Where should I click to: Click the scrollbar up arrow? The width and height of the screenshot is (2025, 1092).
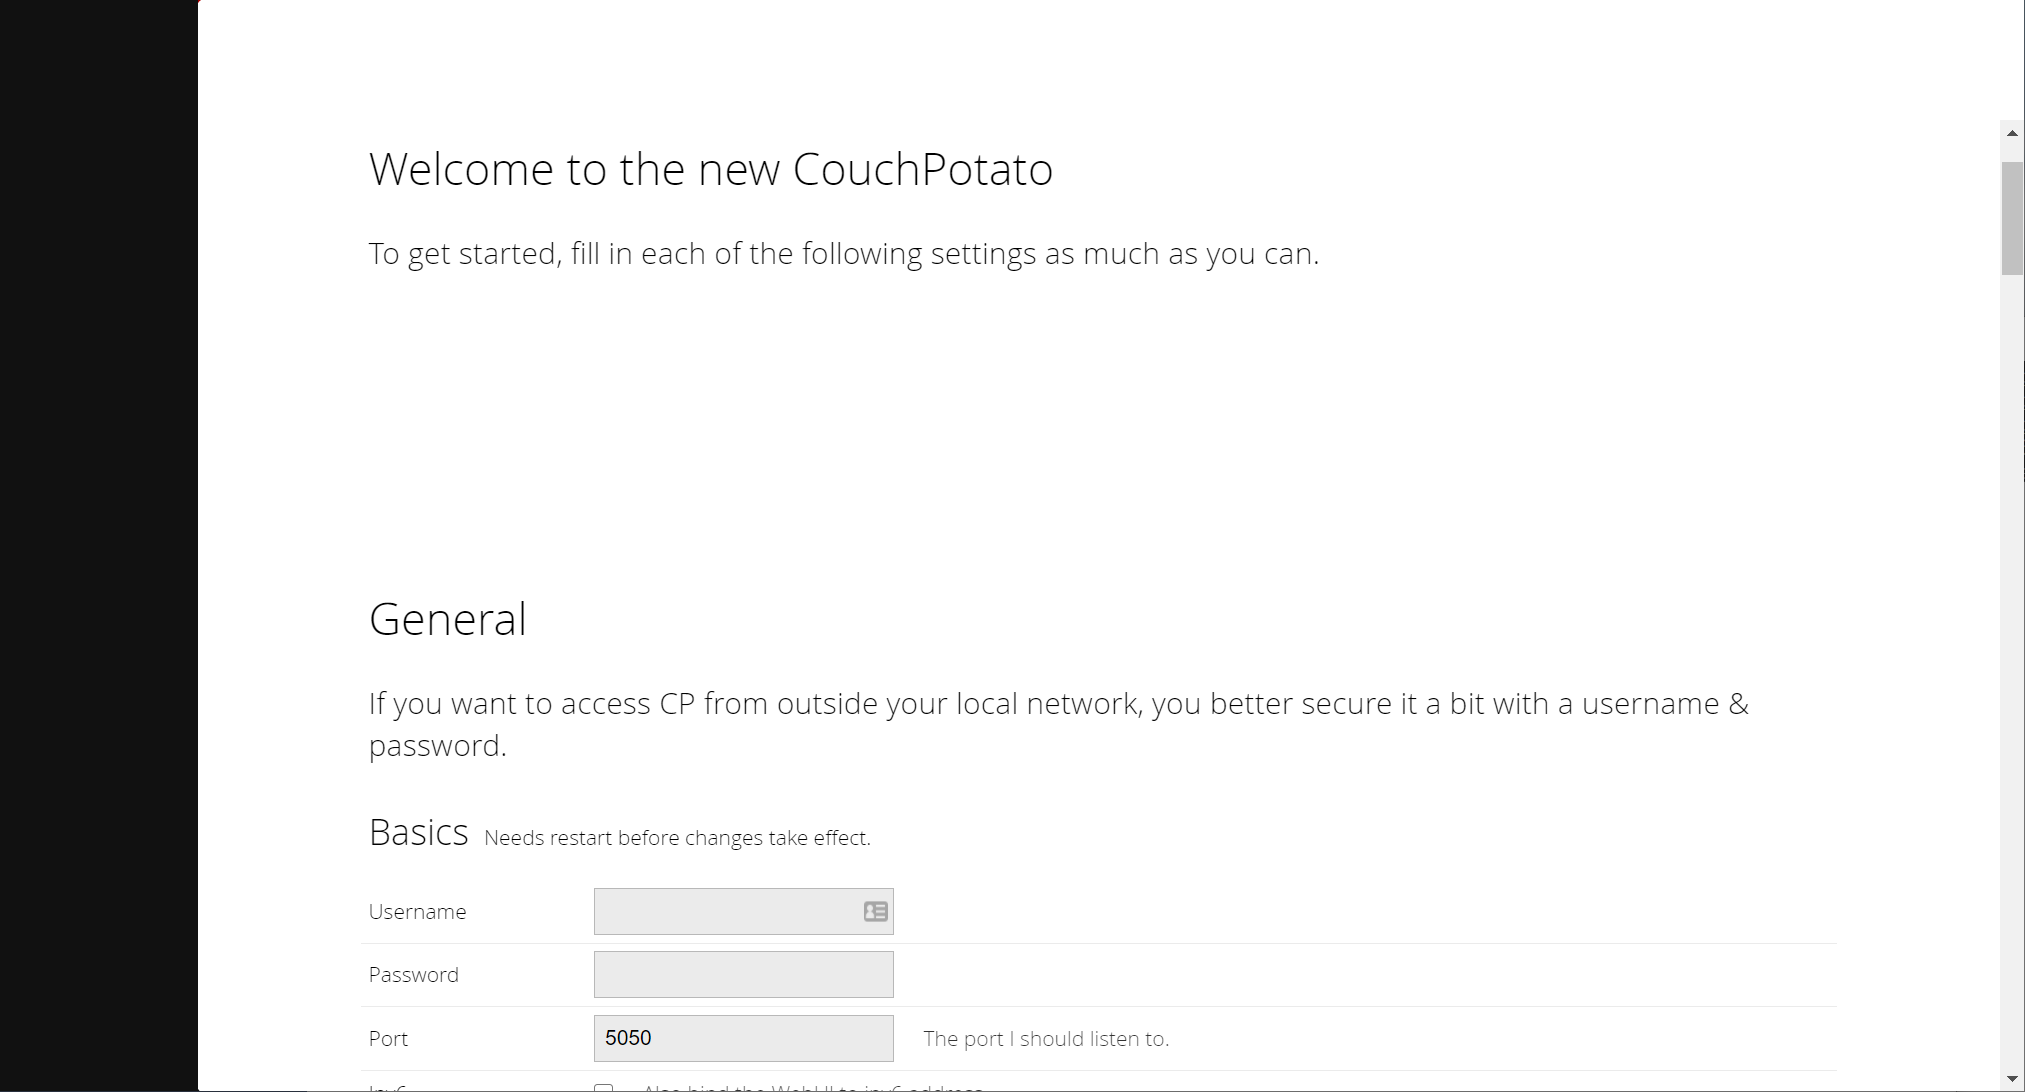point(2012,133)
